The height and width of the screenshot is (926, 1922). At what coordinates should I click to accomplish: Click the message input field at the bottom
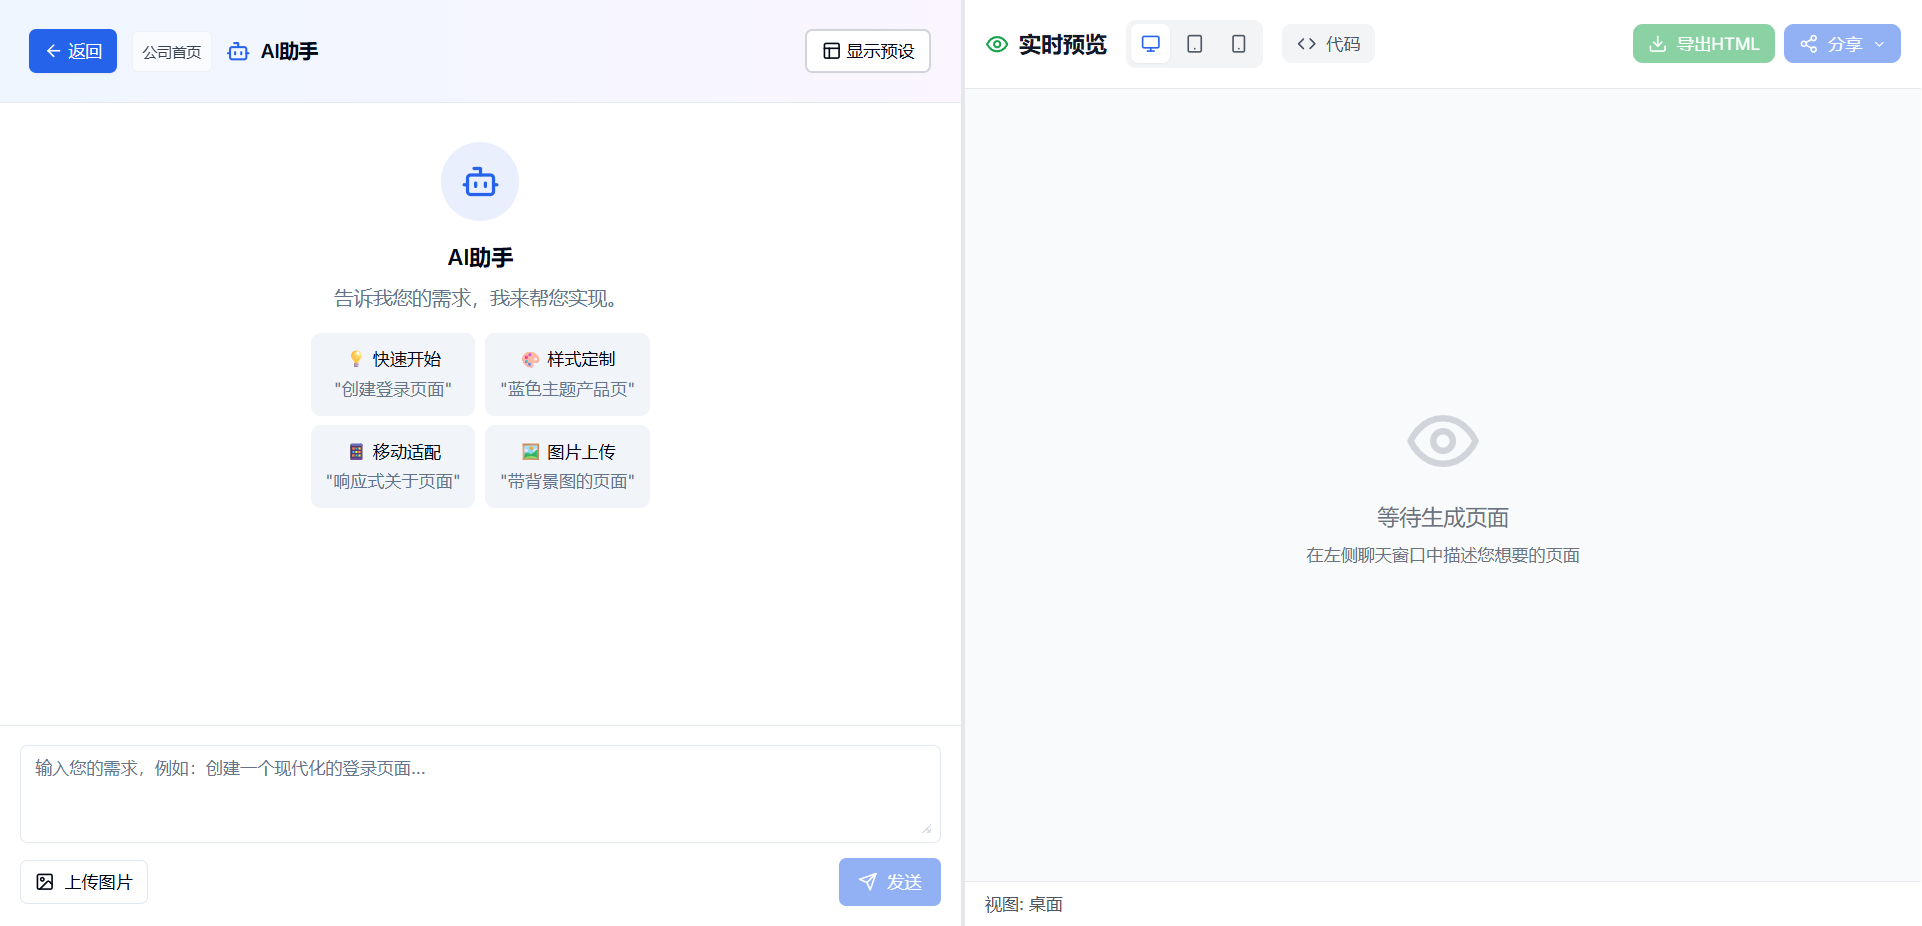click(480, 793)
